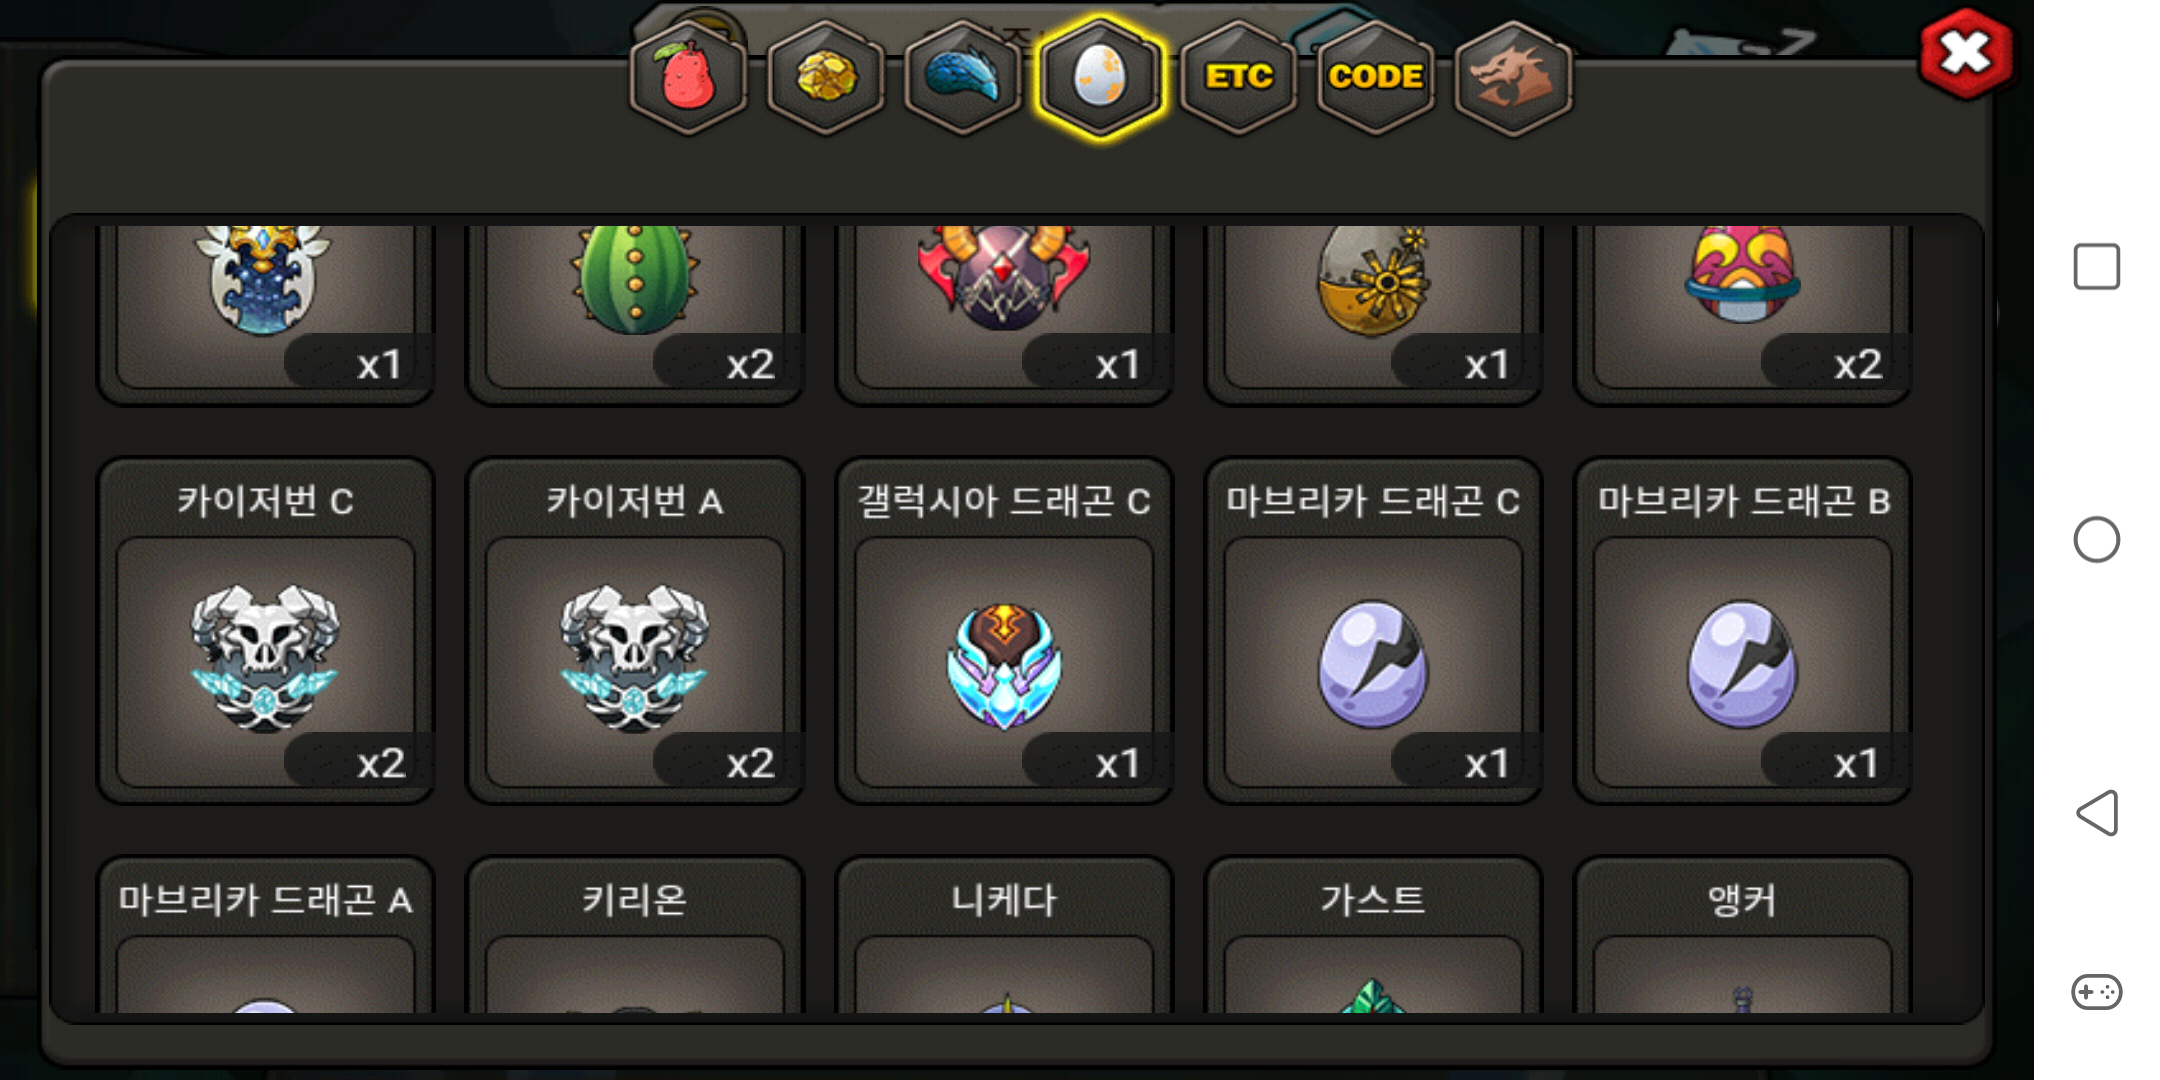This screenshot has width=2160, height=1080.
Task: Switch to the ETC tab
Action: (x=1238, y=77)
